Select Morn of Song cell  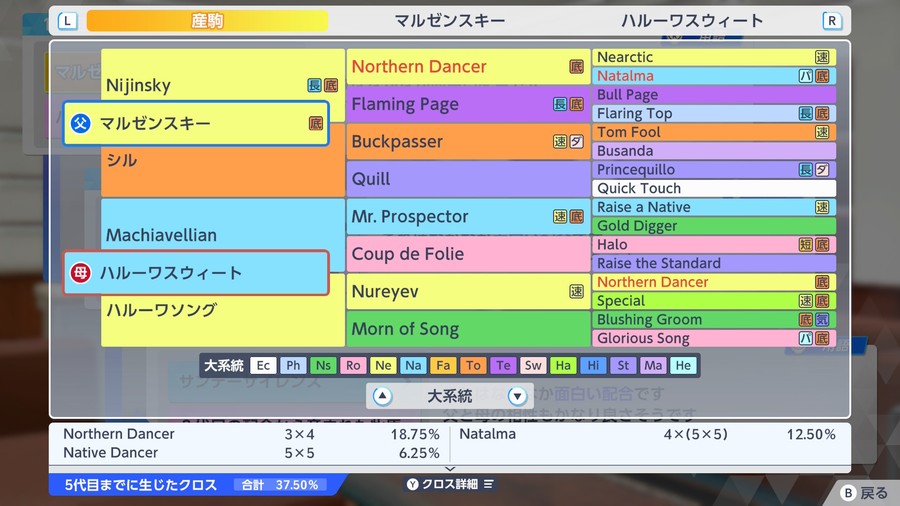468,329
